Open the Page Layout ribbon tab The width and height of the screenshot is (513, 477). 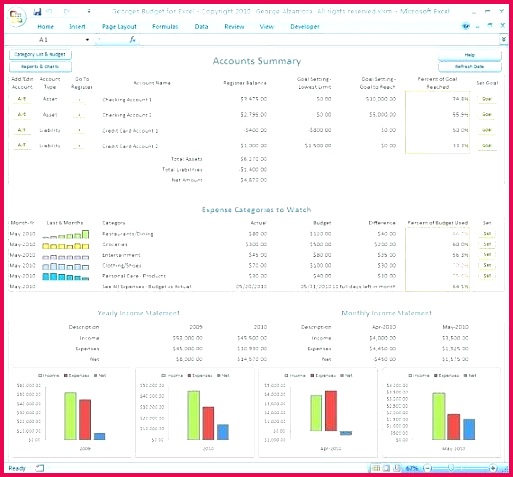(x=119, y=27)
